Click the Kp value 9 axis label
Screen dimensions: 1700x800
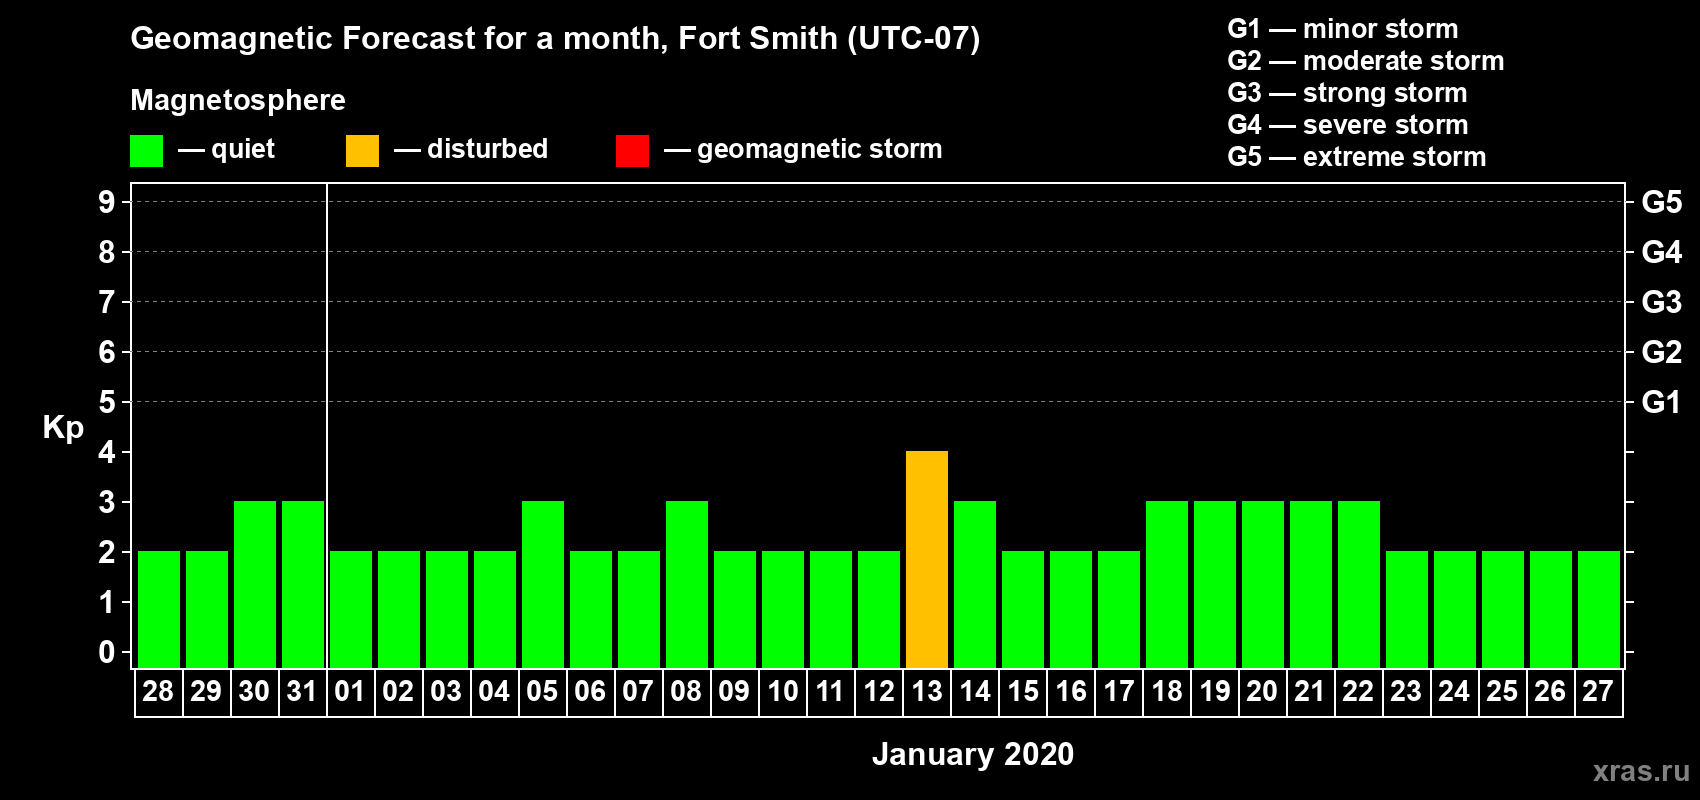click(107, 202)
